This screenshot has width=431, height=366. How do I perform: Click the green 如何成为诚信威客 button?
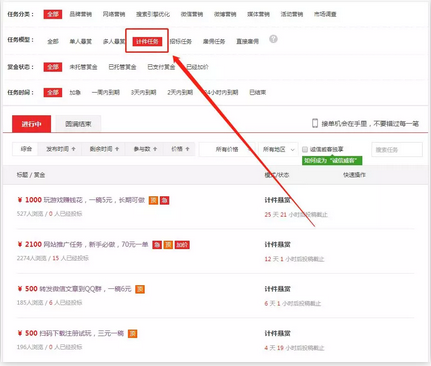(332, 161)
